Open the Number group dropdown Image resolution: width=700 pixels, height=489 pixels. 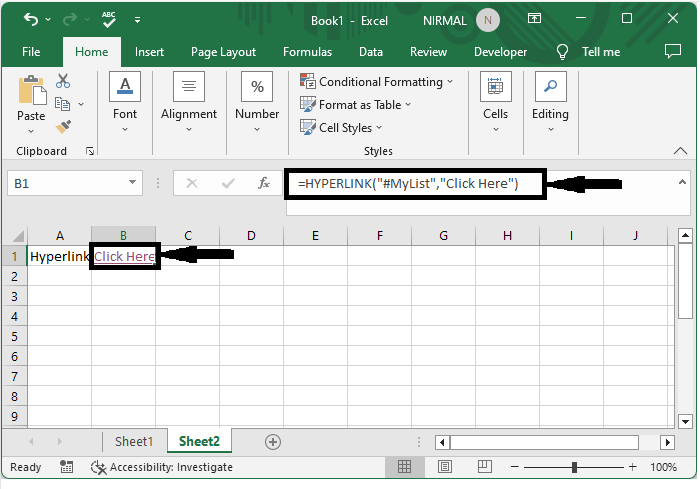[257, 102]
